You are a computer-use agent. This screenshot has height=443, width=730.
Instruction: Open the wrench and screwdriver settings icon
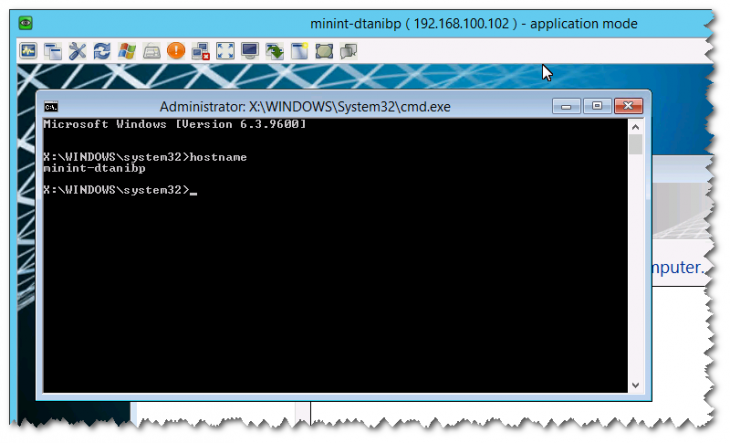[x=77, y=51]
